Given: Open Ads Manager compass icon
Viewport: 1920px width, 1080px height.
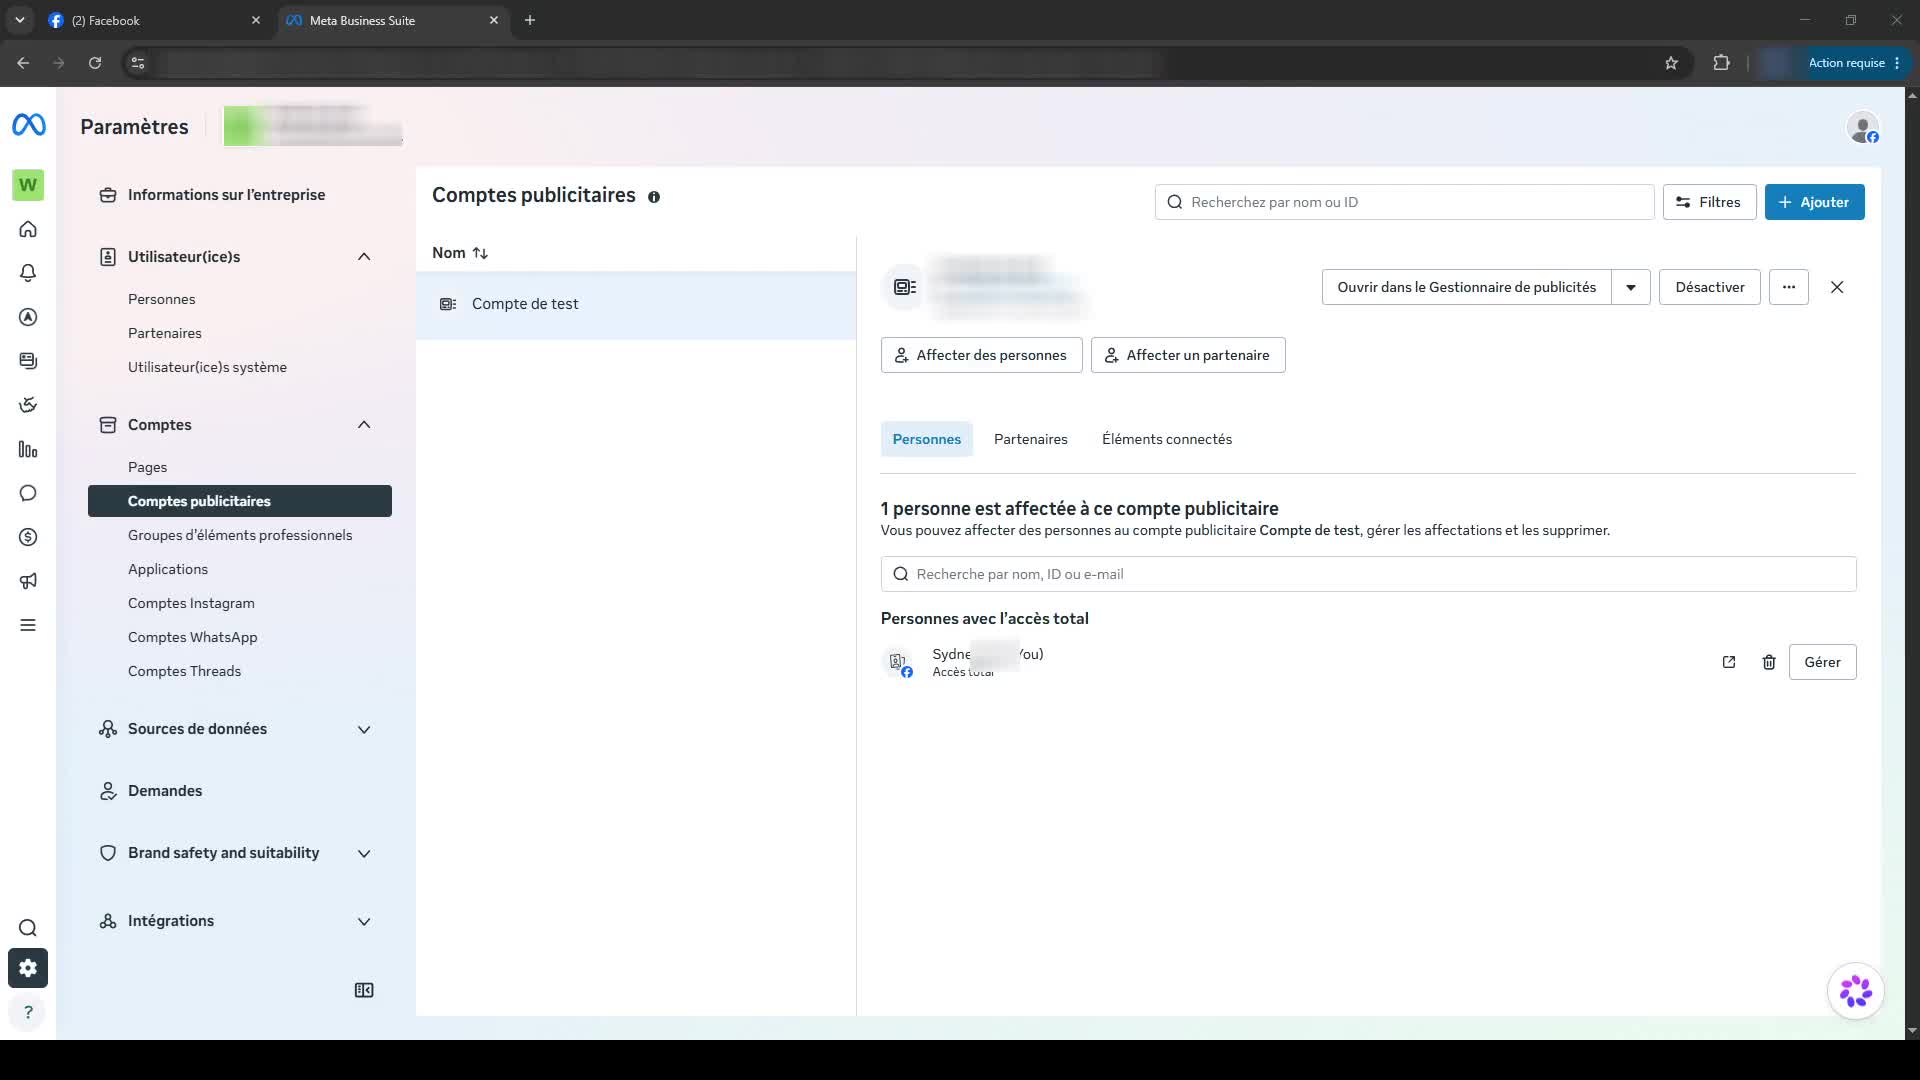Looking at the screenshot, I should pyautogui.click(x=28, y=317).
